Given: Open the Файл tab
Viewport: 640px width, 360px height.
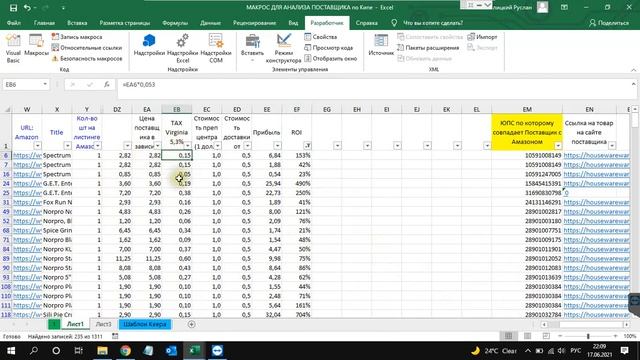Looking at the screenshot, I should tap(13, 23).
